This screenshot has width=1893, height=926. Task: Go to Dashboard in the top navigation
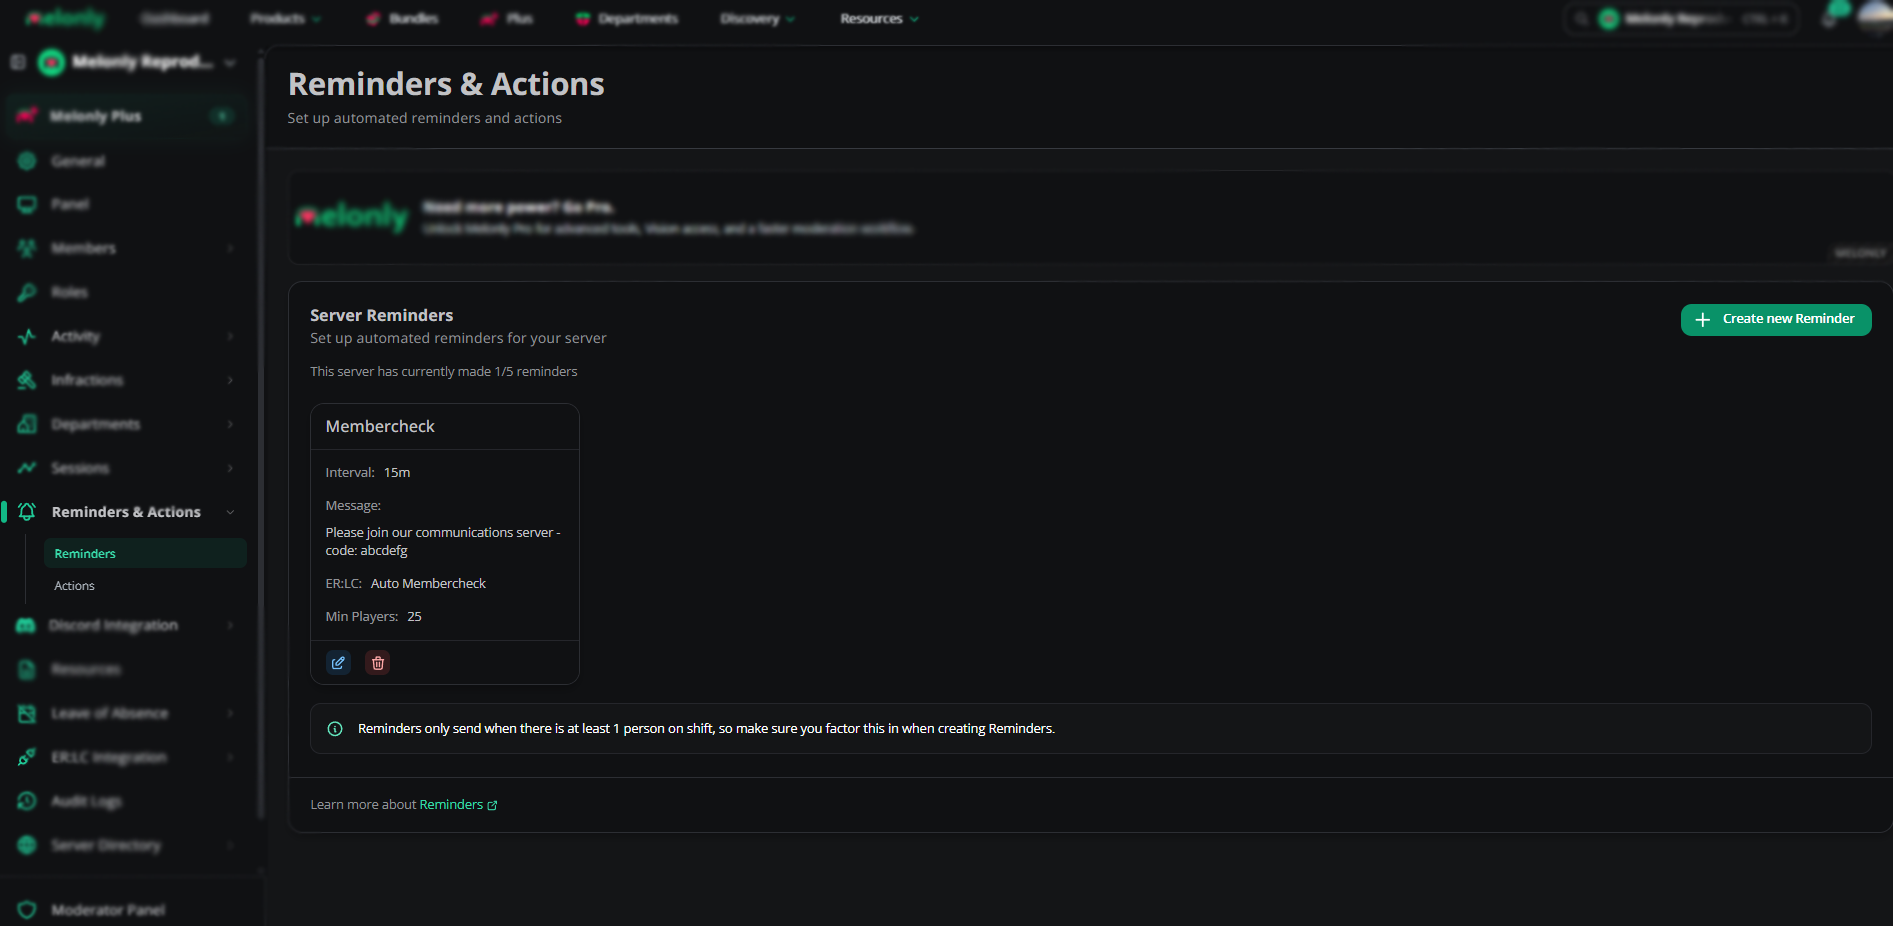pos(175,18)
